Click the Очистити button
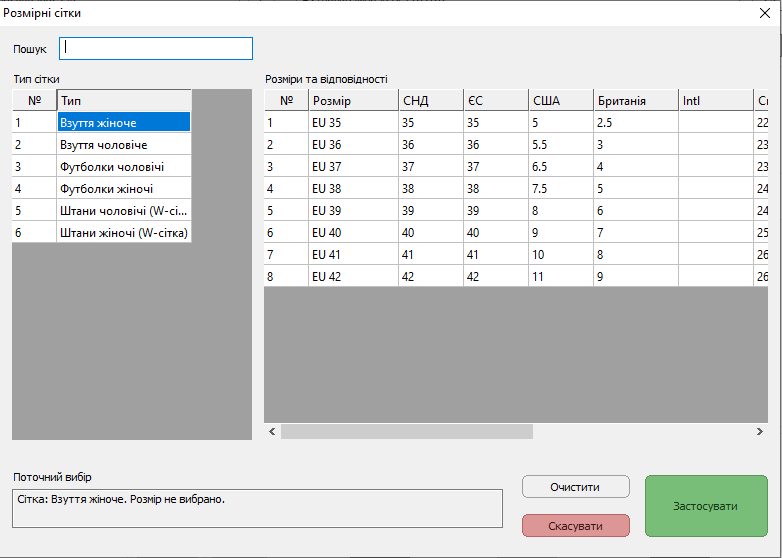782x558 pixels. (x=575, y=487)
